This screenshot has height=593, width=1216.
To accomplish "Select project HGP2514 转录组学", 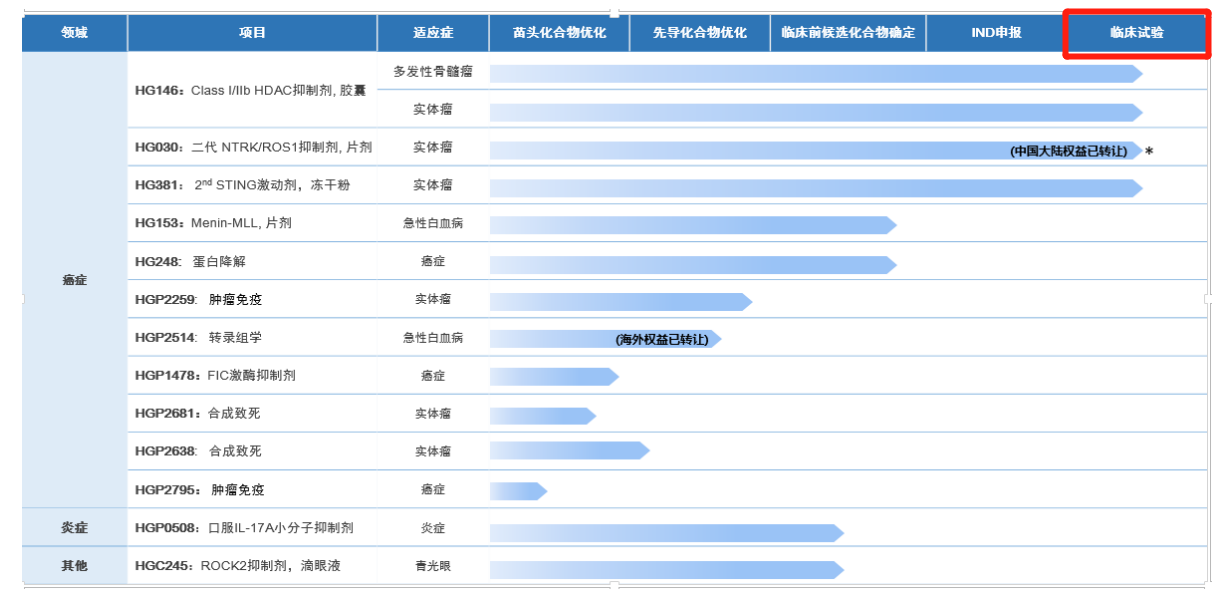I will [x=198, y=338].
